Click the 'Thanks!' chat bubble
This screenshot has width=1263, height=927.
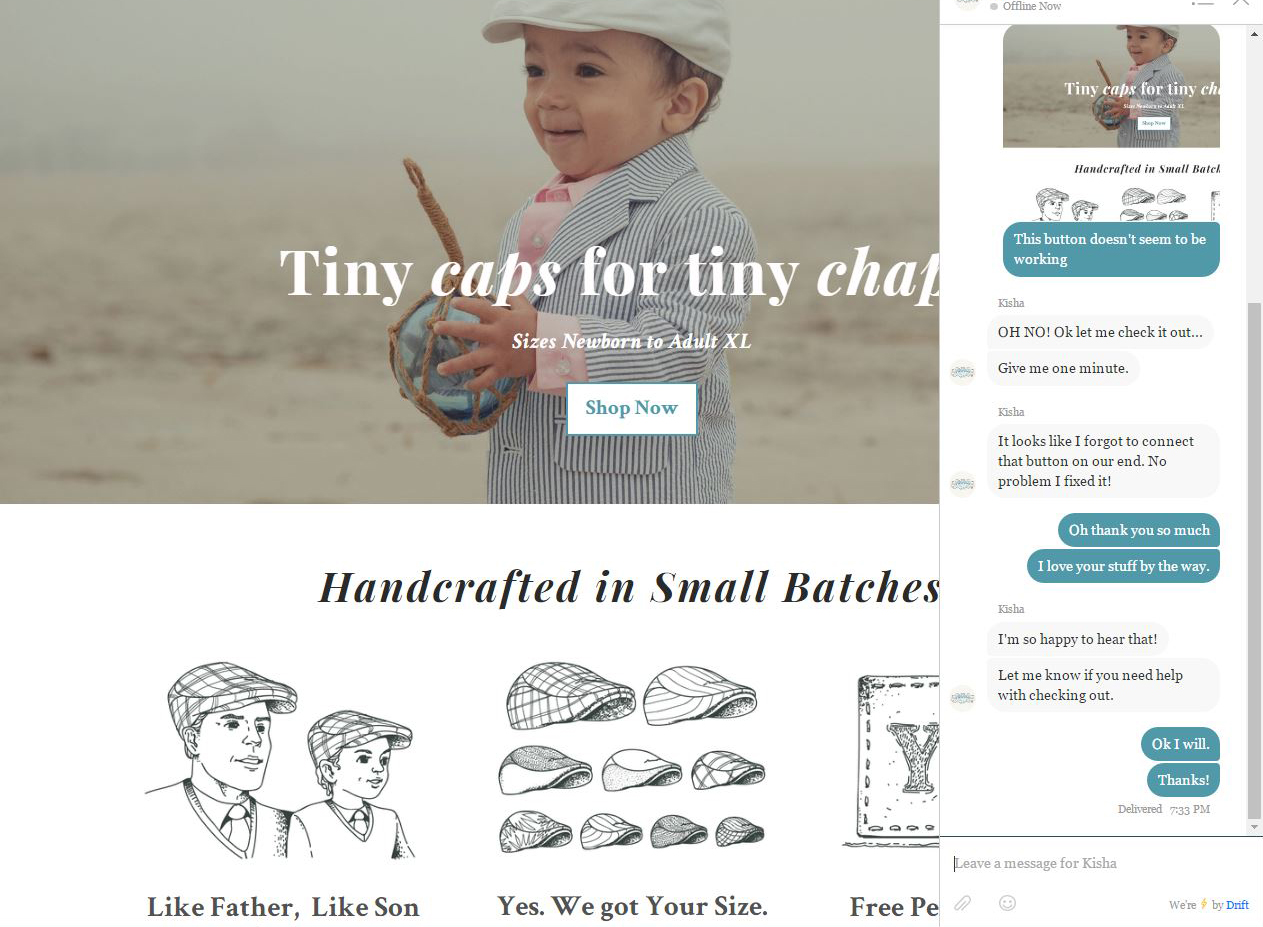click(x=1183, y=780)
